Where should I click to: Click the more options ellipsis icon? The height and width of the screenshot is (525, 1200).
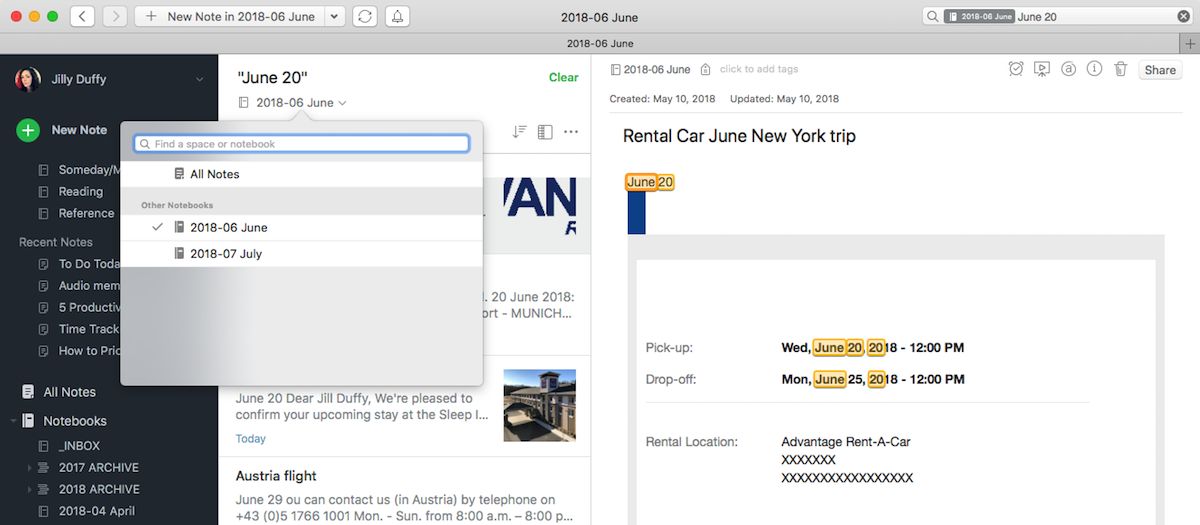click(571, 132)
